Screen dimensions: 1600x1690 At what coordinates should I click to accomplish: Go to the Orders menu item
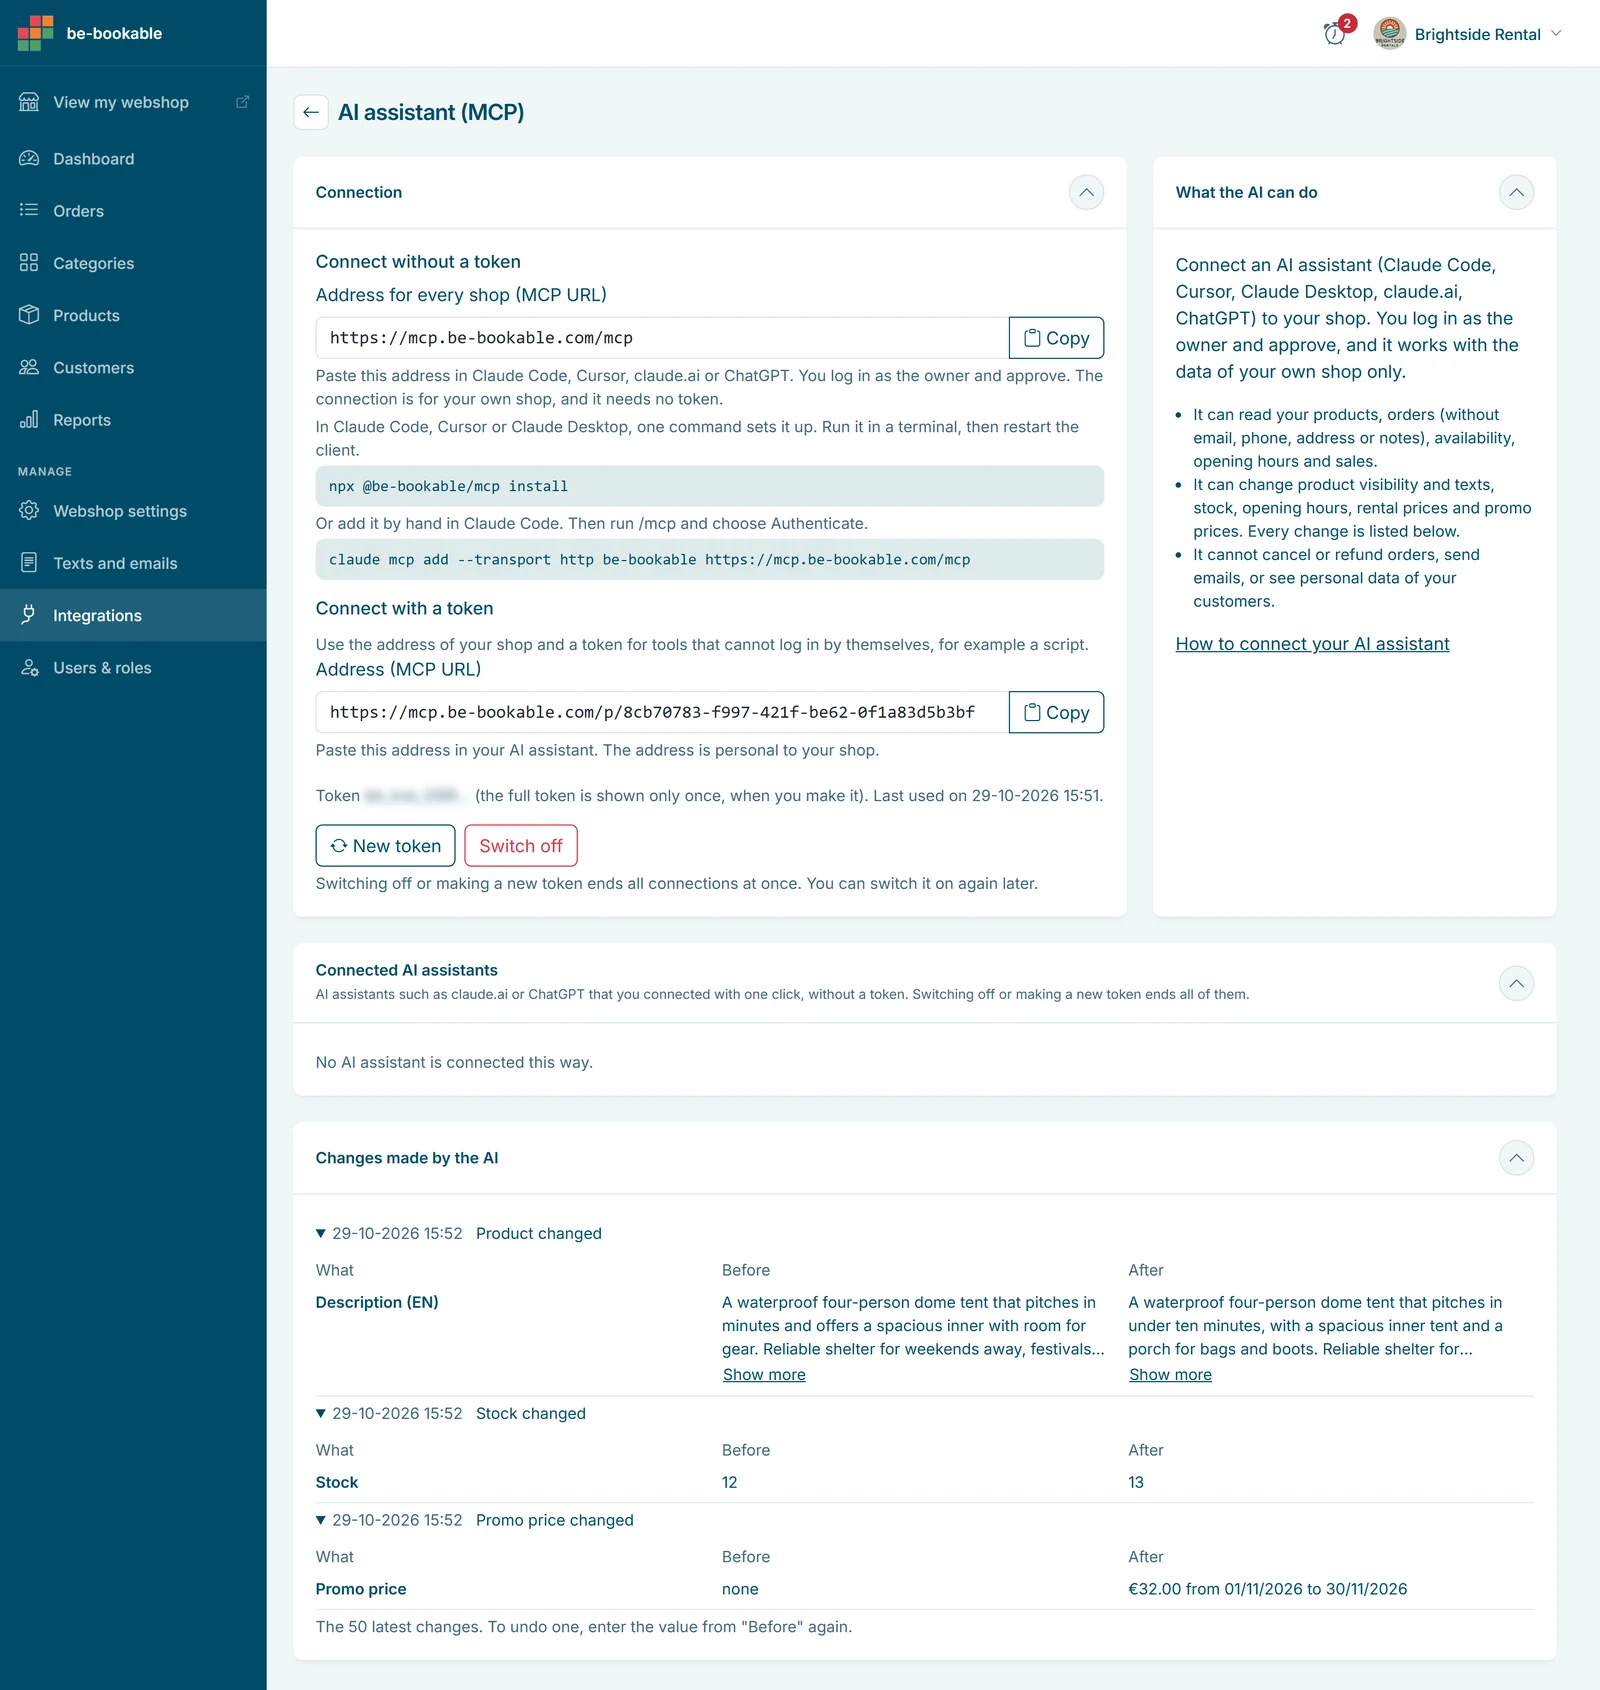point(133,211)
